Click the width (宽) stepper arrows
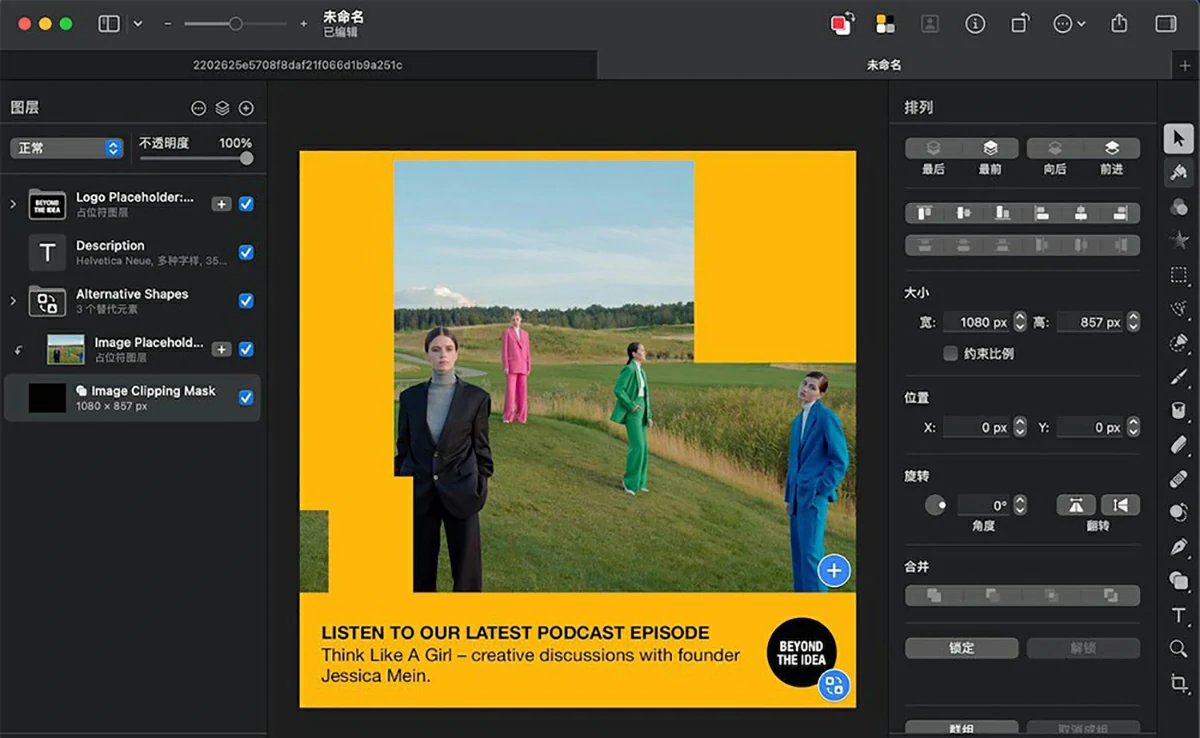This screenshot has height=738, width=1200. [x=1020, y=322]
